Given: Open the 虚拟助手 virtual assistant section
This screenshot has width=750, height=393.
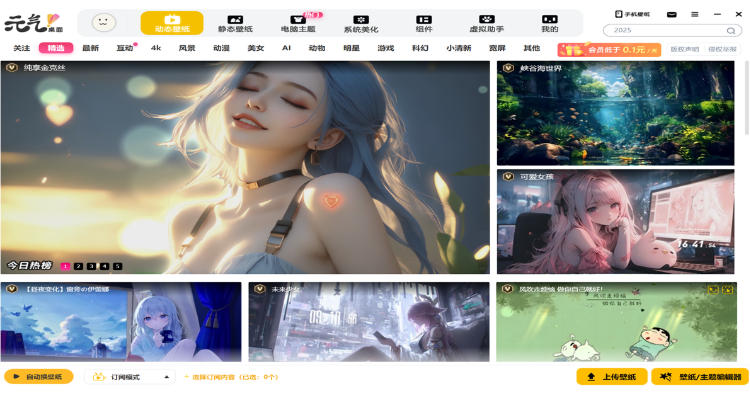Looking at the screenshot, I should (486, 23).
